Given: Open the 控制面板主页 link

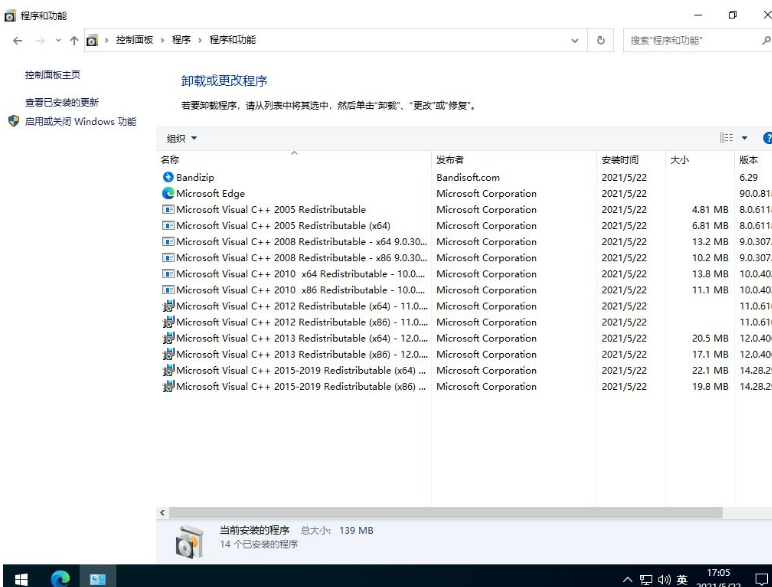Looking at the screenshot, I should 53,75.
